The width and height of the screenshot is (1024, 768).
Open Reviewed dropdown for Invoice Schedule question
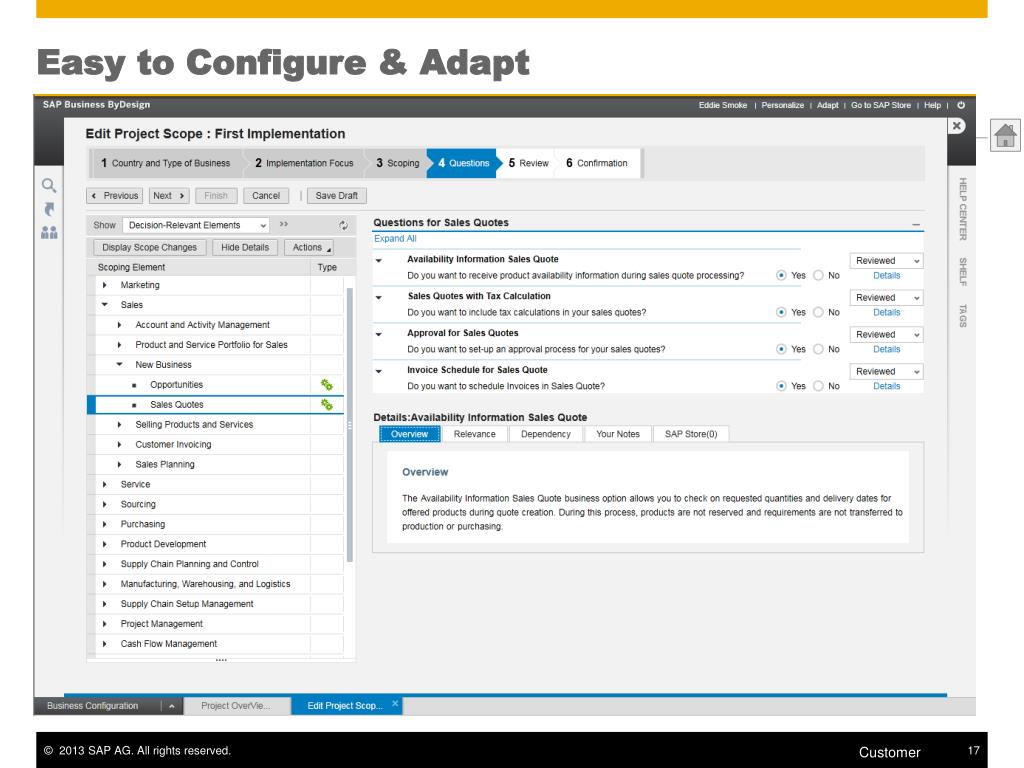(886, 372)
